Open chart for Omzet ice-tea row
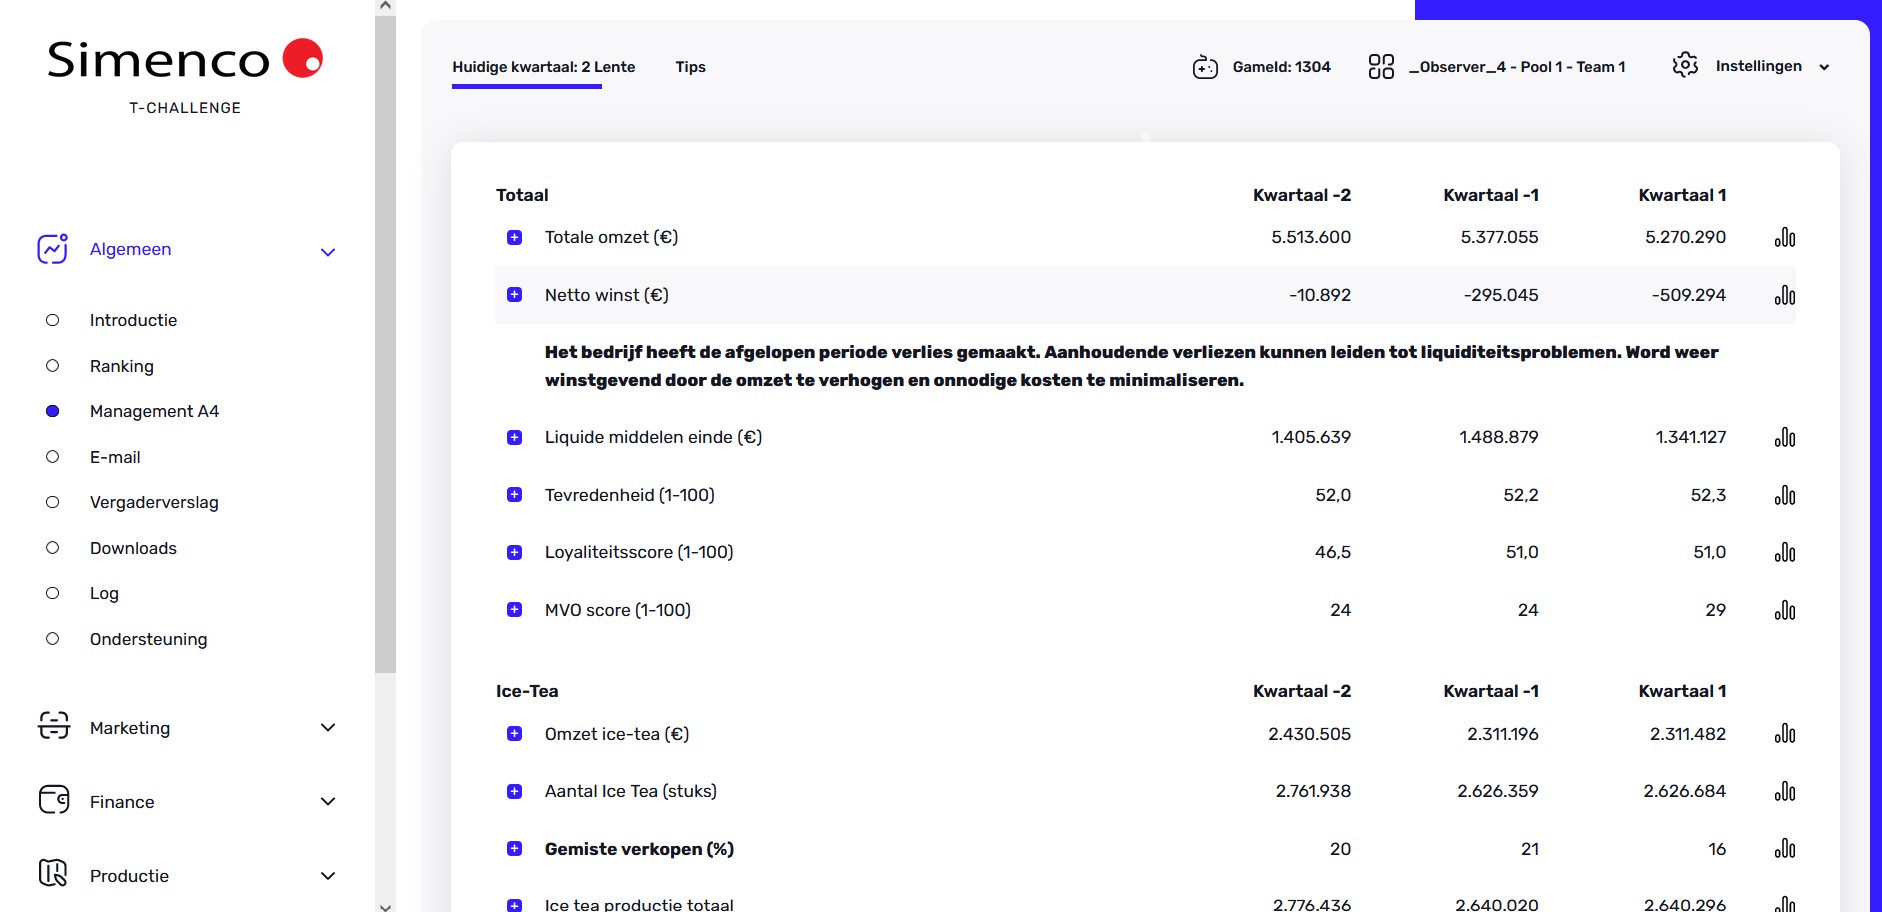Viewport: 1882px width, 912px height. coord(1785,735)
